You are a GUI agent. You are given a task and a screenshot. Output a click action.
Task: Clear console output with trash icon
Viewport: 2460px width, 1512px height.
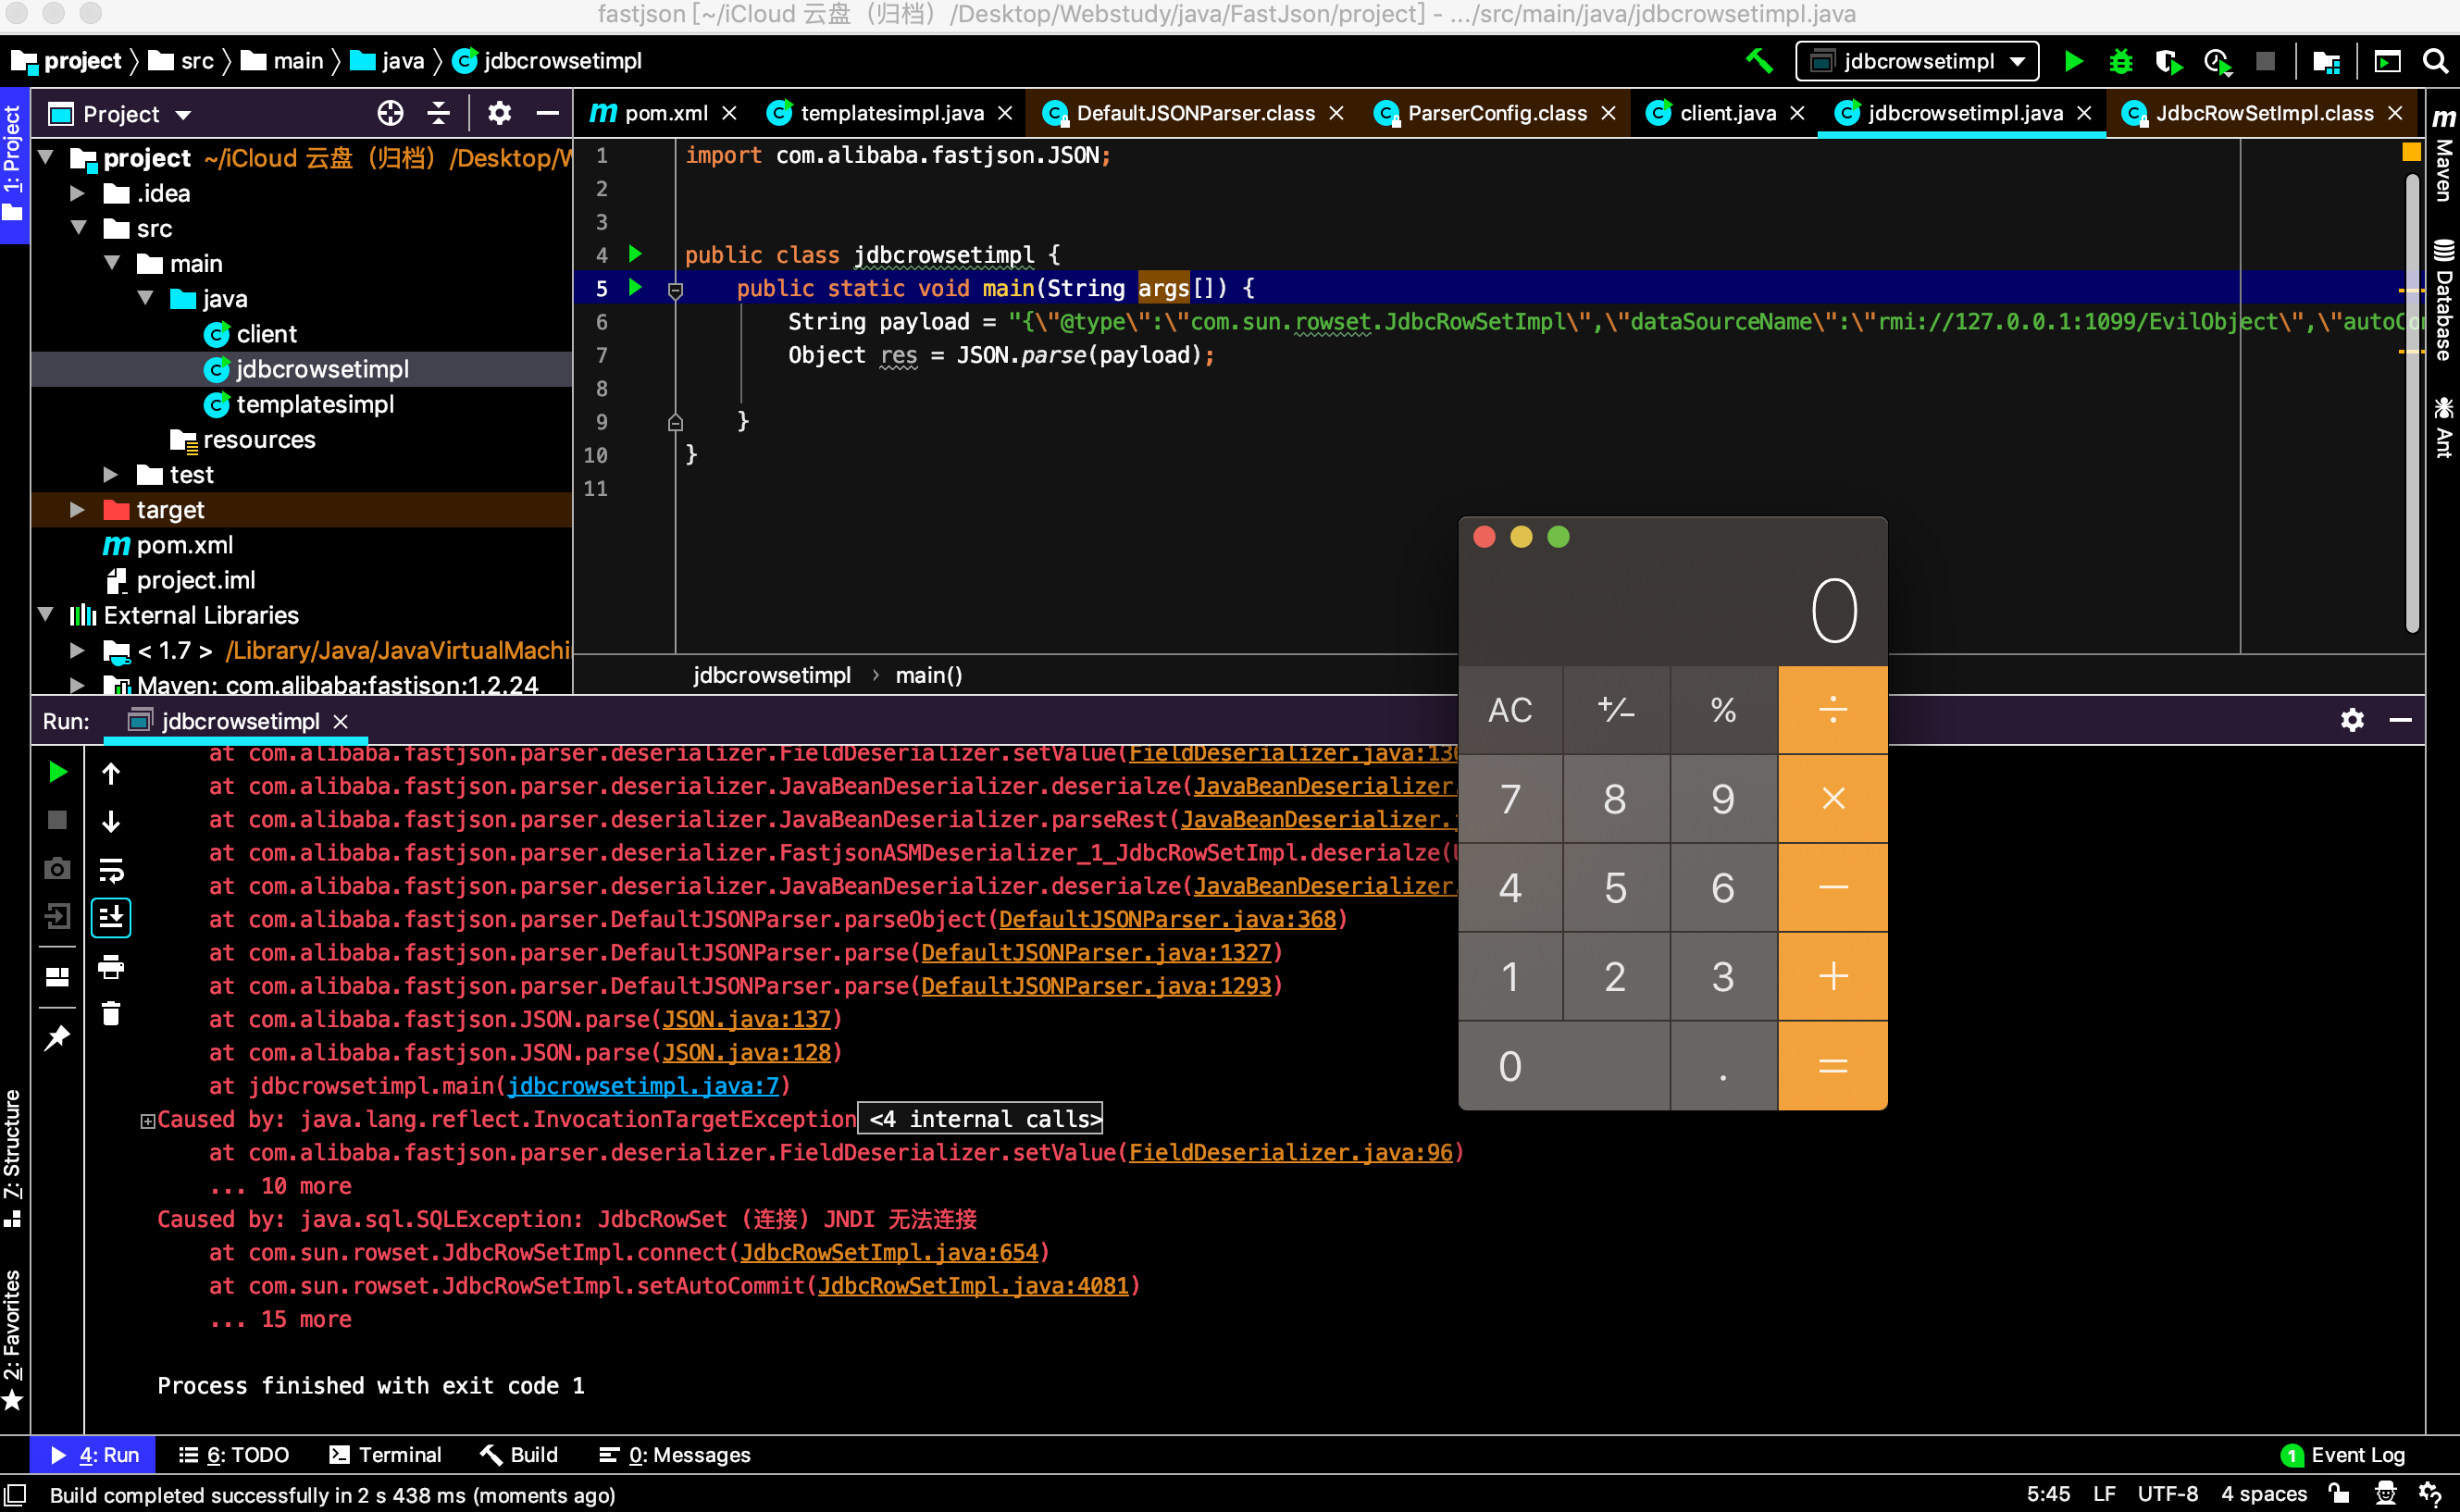pyautogui.click(x=111, y=1013)
